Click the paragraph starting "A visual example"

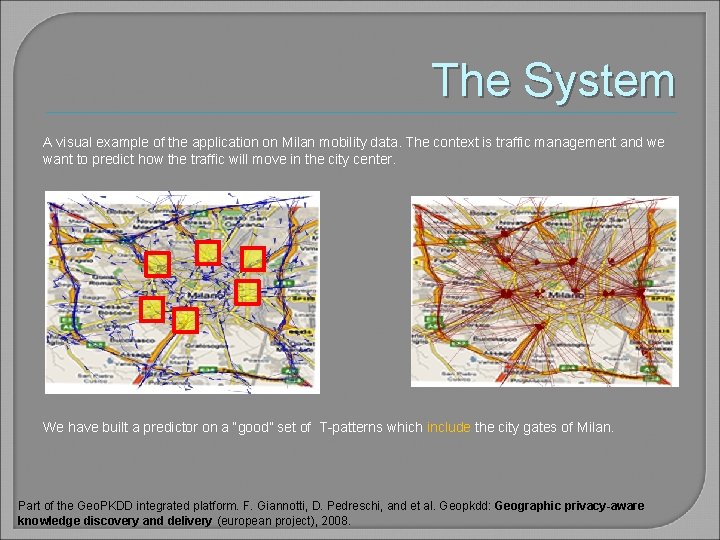tap(354, 151)
